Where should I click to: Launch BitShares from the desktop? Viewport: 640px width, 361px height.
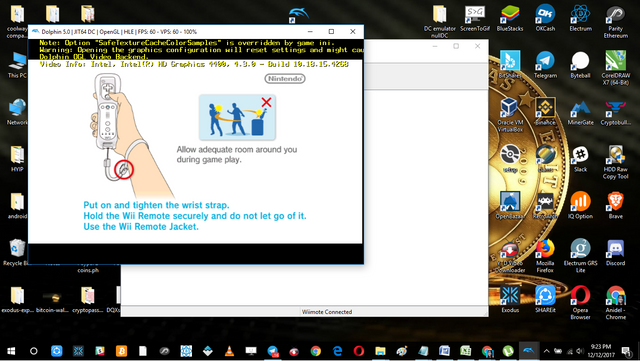510,65
